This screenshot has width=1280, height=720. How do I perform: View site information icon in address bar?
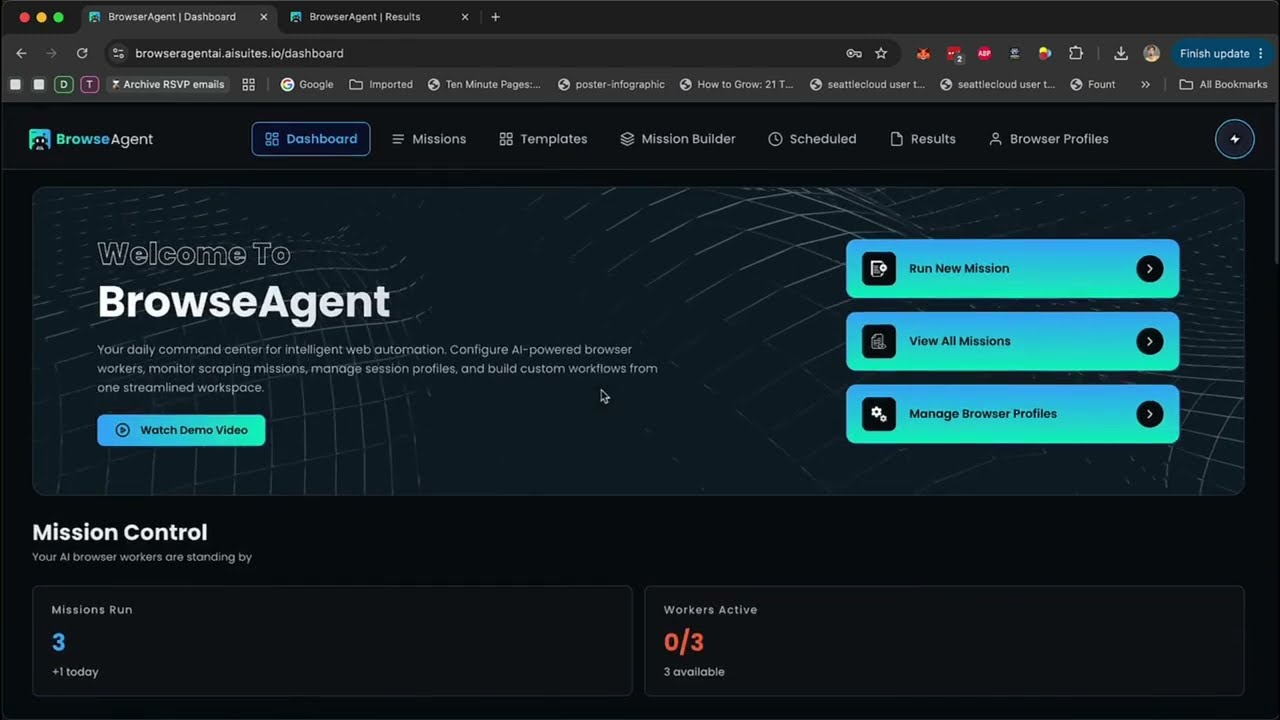(118, 53)
